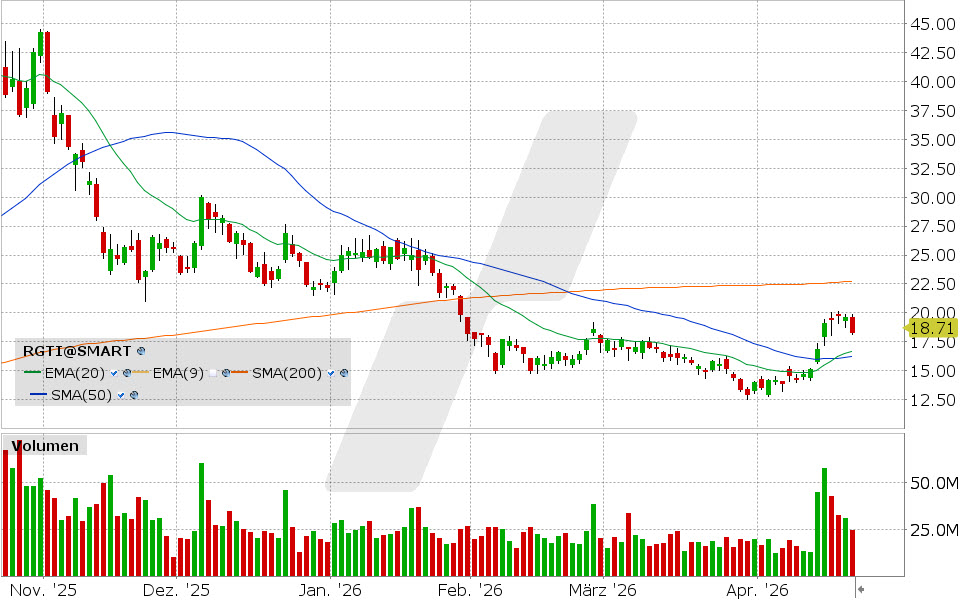
Task: Click the left arrow icon below the time axis
Action: 861,589
